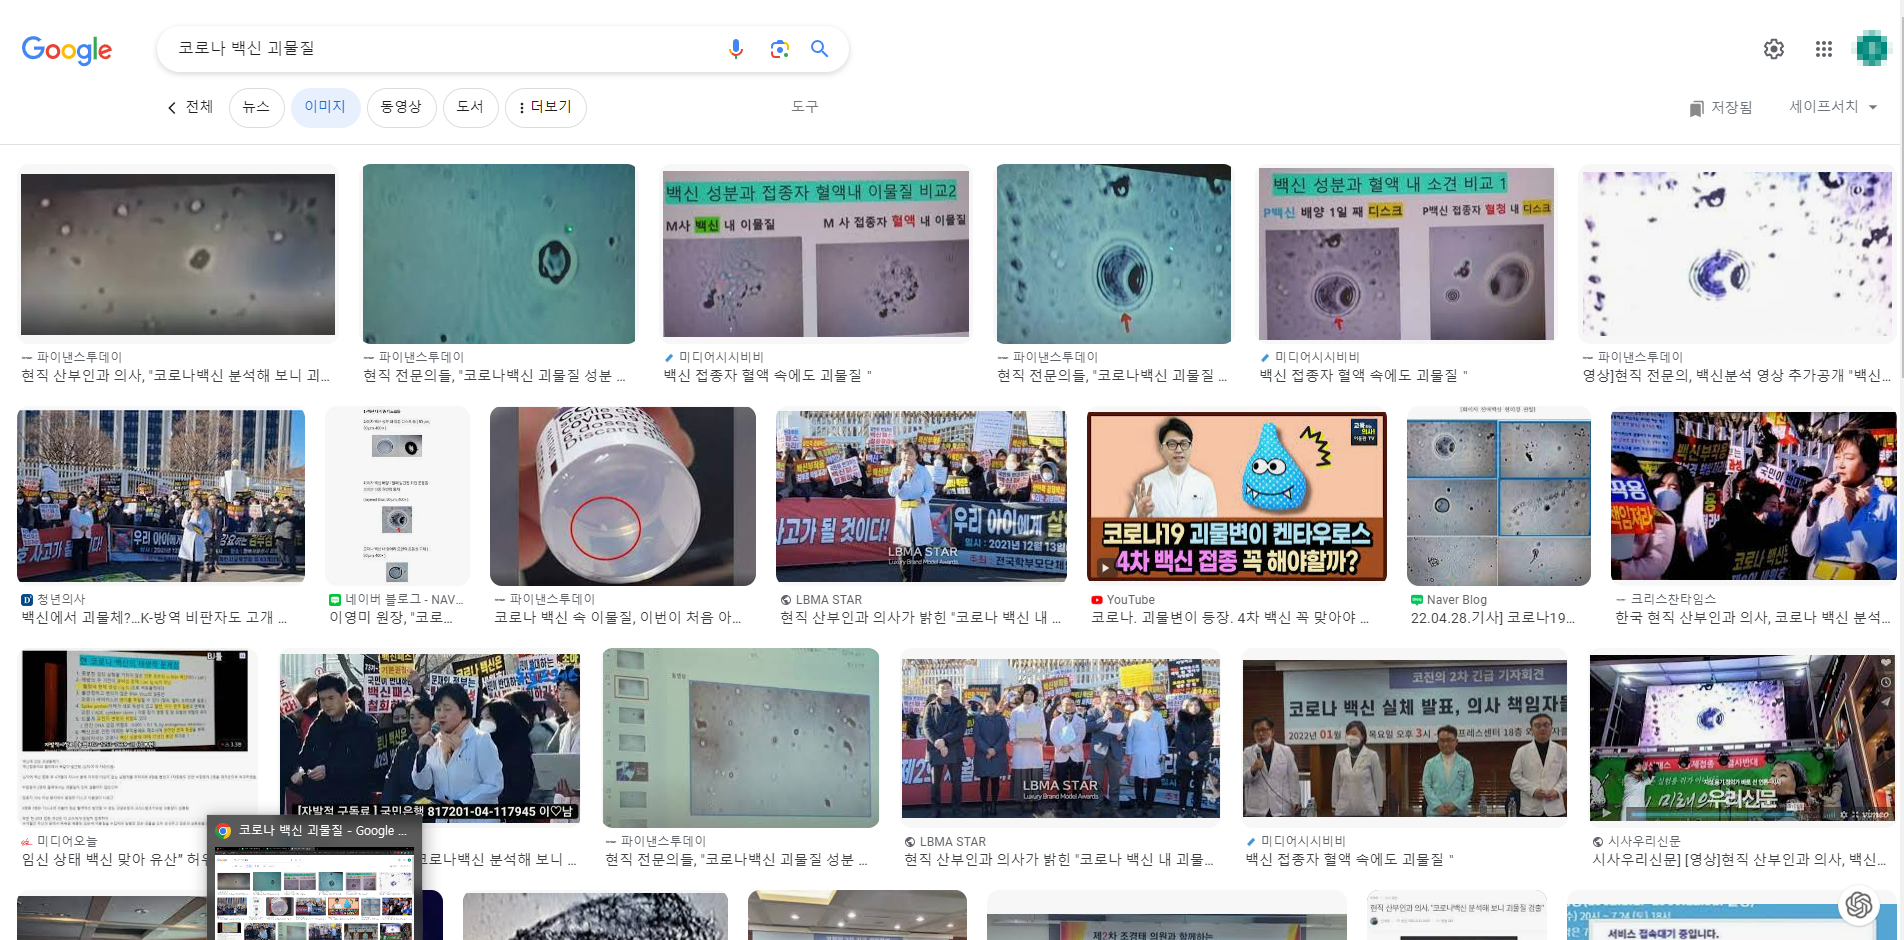
Task: Open the 시사우리신문 video screenshot thumbnail
Action: click(x=1743, y=739)
